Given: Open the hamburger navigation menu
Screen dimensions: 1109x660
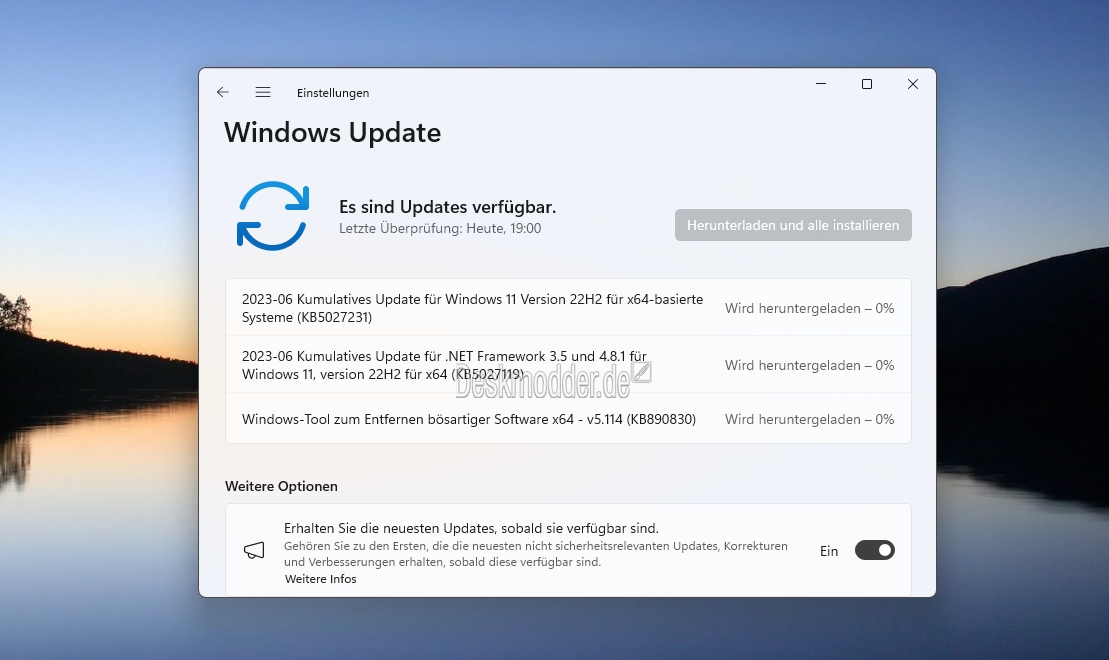Looking at the screenshot, I should [263, 92].
